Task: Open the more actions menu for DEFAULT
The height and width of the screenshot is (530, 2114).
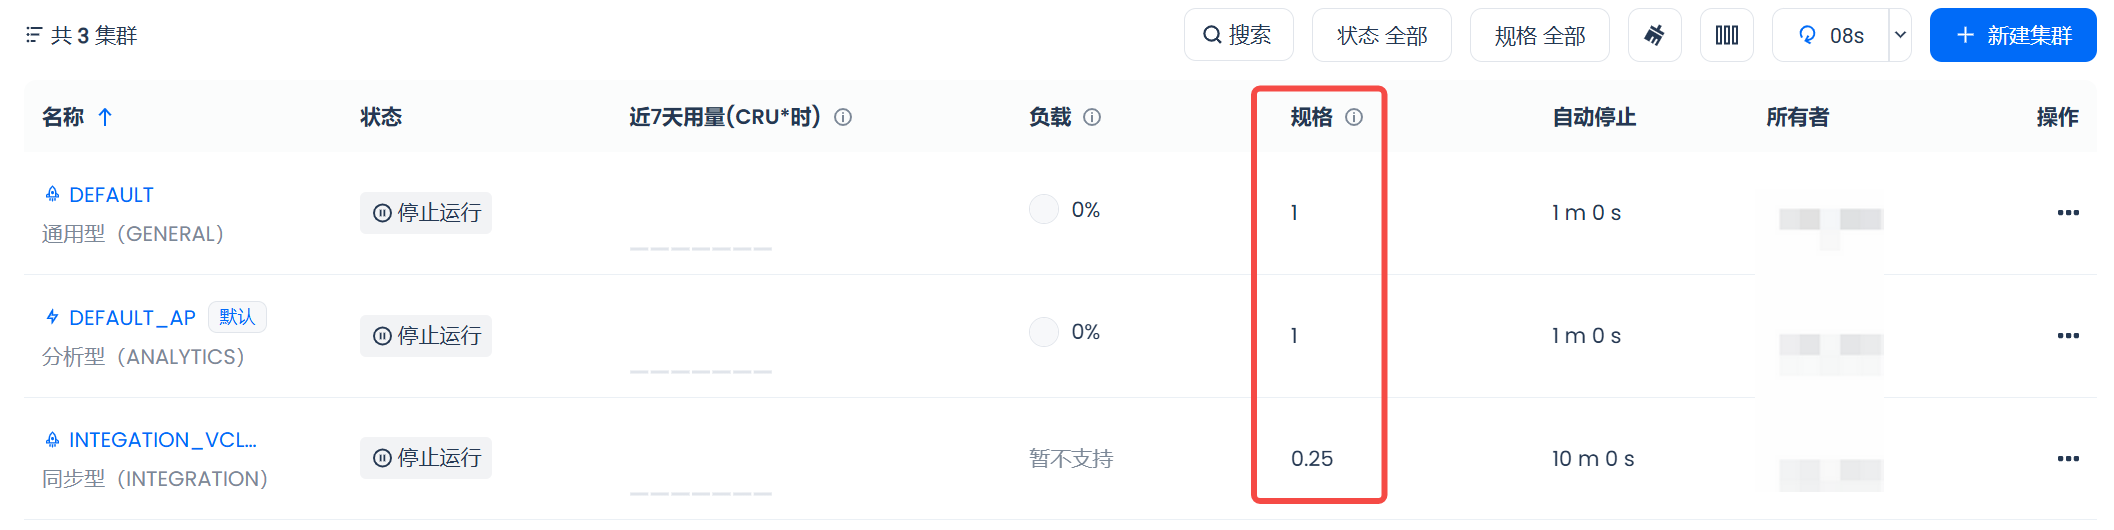Action: tap(2068, 213)
